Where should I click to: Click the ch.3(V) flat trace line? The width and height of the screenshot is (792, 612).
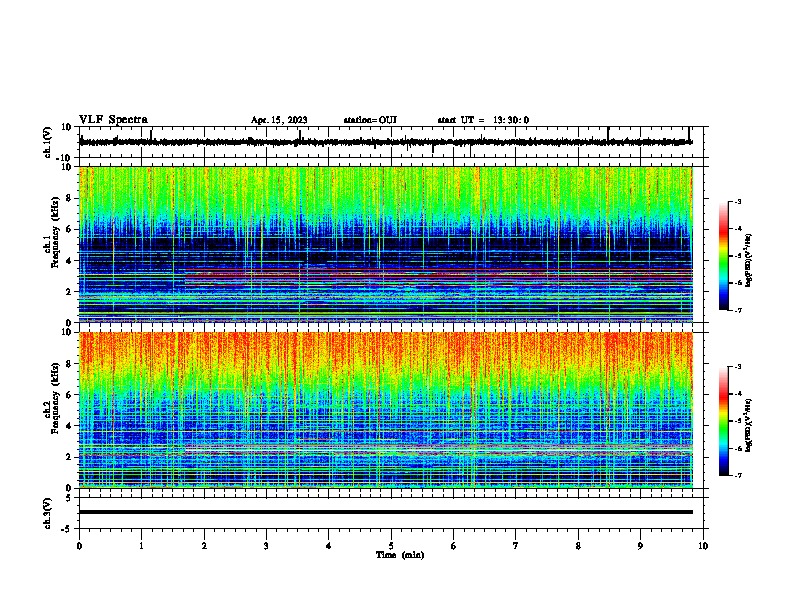(386, 512)
